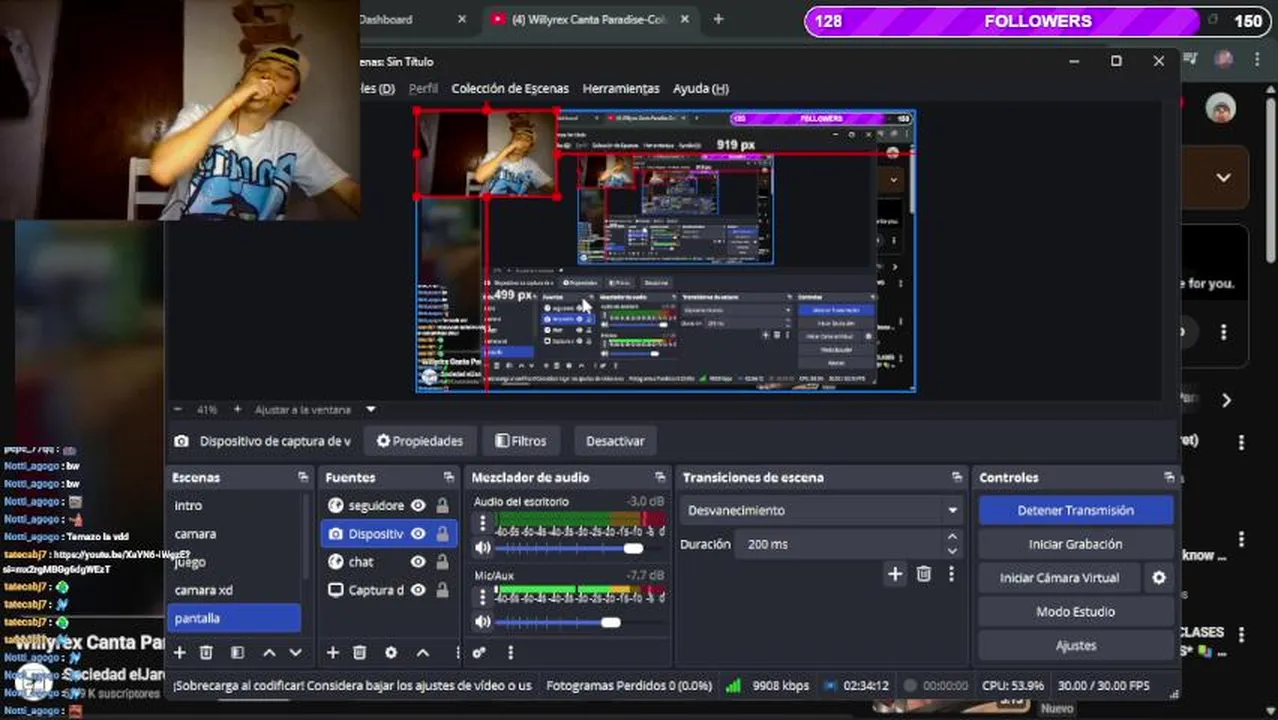Open scene filters icon in Escenas toolbar
This screenshot has height=720, width=1278.
coord(237,653)
